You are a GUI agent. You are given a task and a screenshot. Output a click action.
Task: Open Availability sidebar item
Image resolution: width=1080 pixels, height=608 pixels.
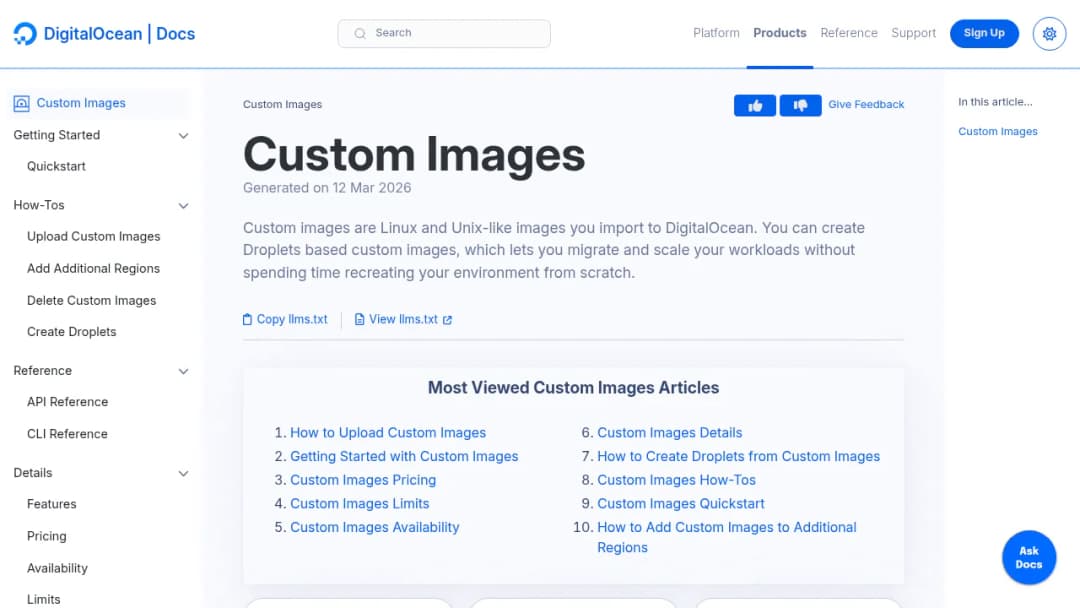pyautogui.click(x=57, y=569)
